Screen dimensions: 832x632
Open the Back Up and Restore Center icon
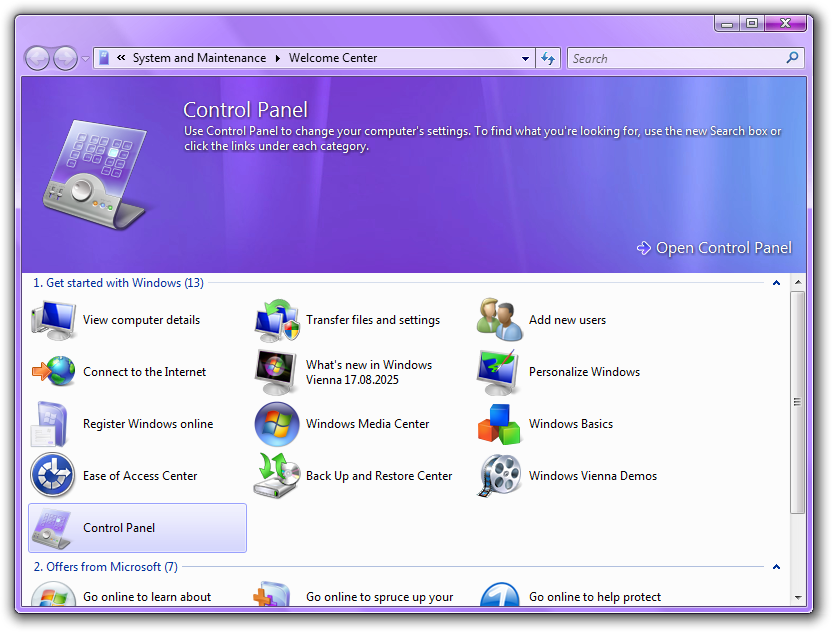coord(276,476)
